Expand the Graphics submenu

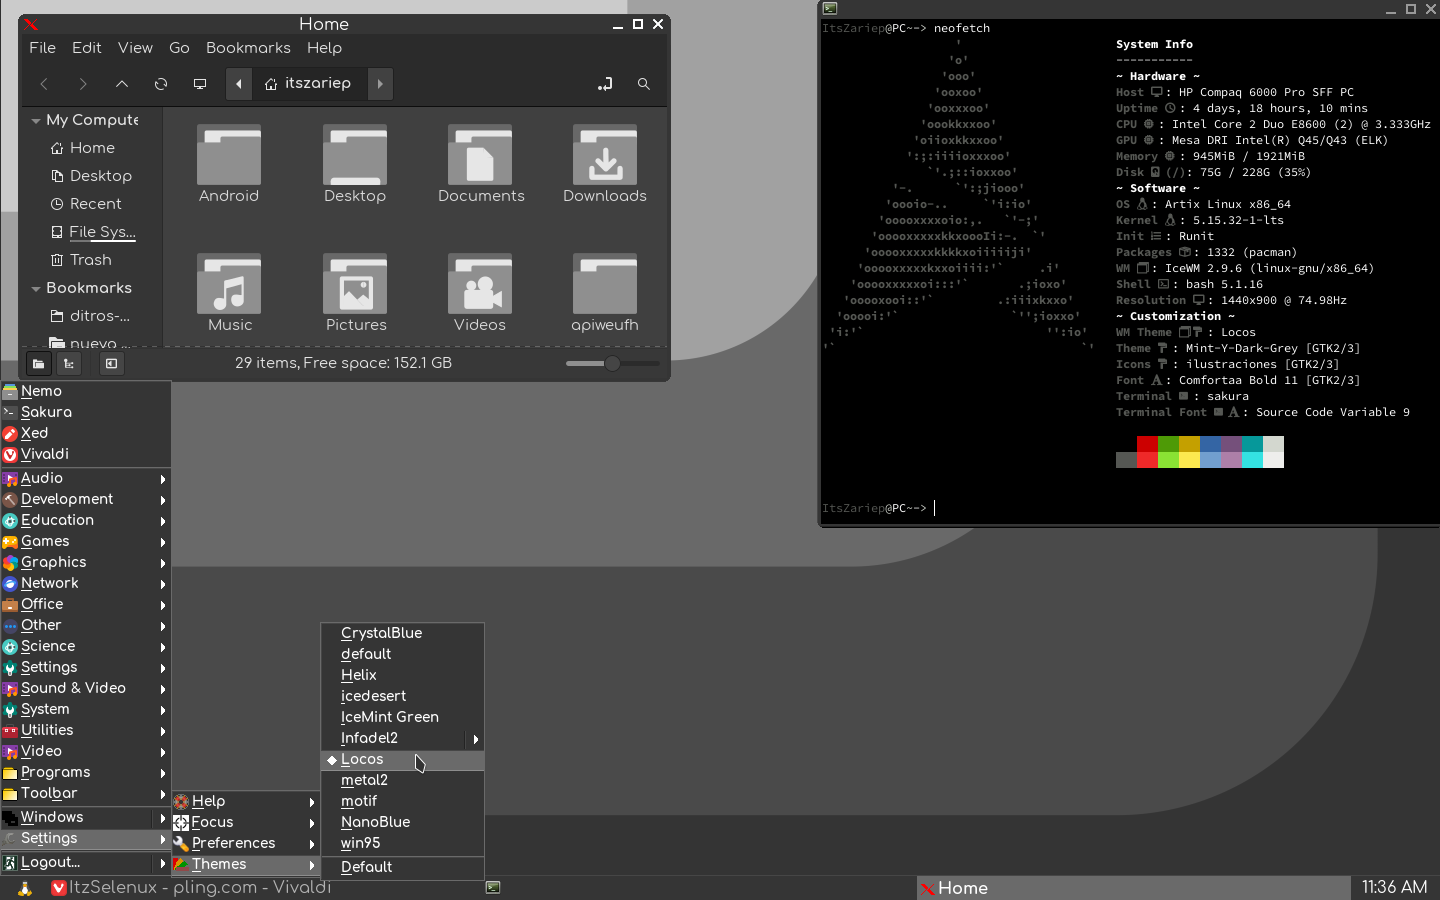(86, 562)
